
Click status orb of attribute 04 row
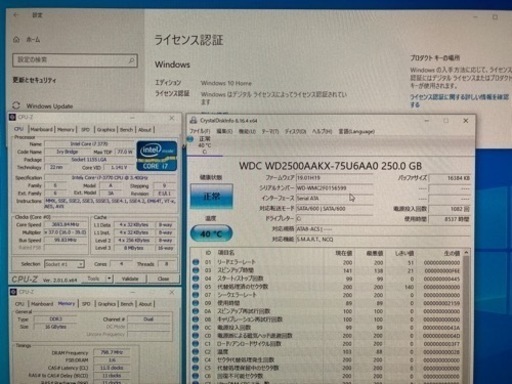[x=196, y=278]
